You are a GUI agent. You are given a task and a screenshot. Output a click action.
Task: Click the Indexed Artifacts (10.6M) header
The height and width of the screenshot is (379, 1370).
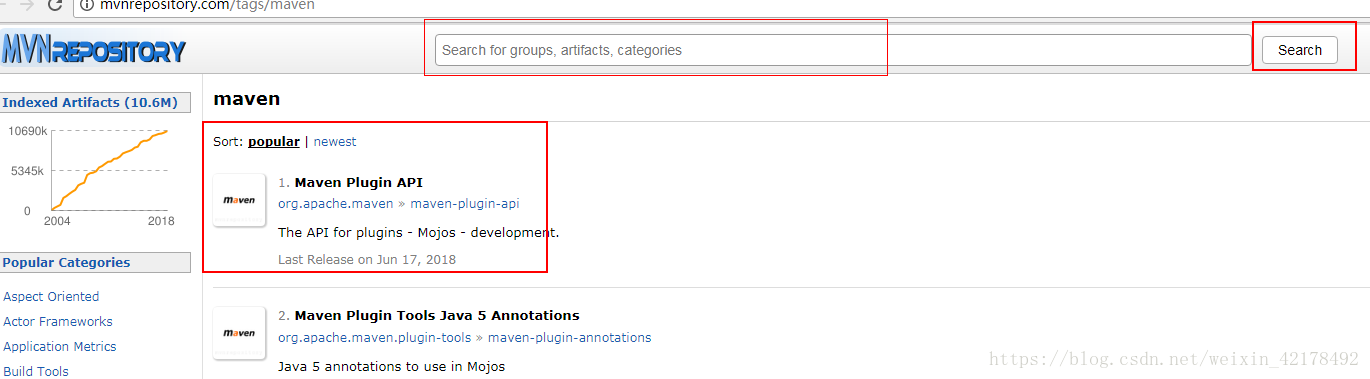pyautogui.click(x=95, y=103)
